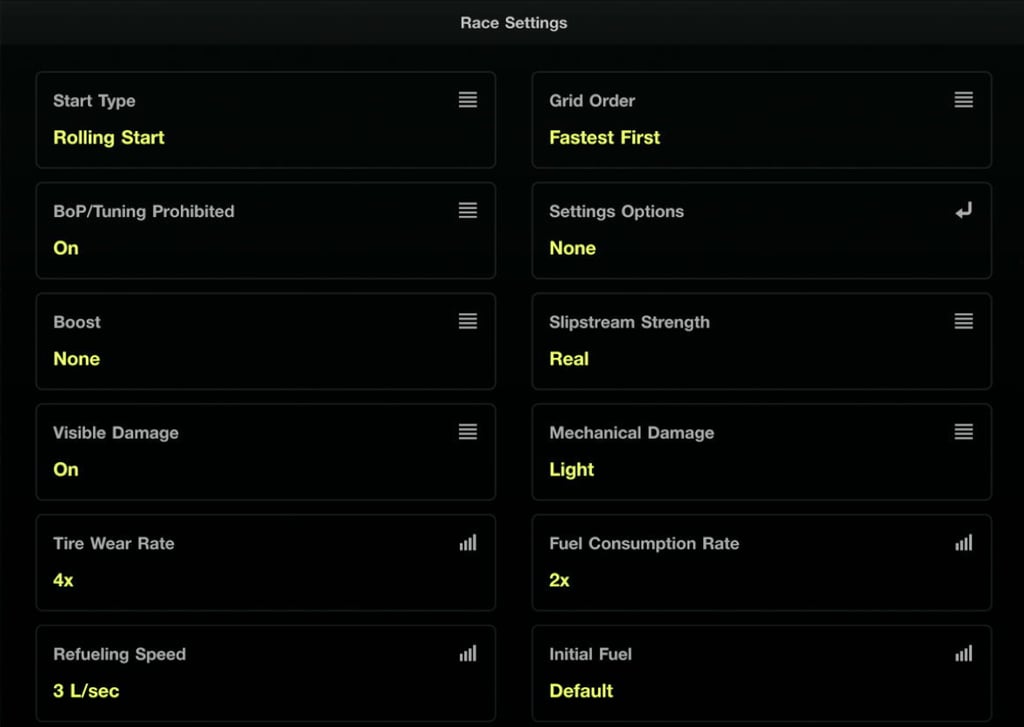The height and width of the screenshot is (727, 1024).
Task: Click the Slipstream Strength Real value
Action: point(569,359)
